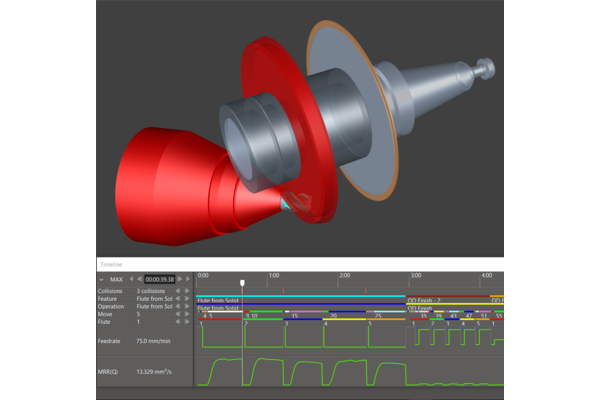Click the collision marker after 2:00
This screenshot has width=600, height=400.
(365, 291)
